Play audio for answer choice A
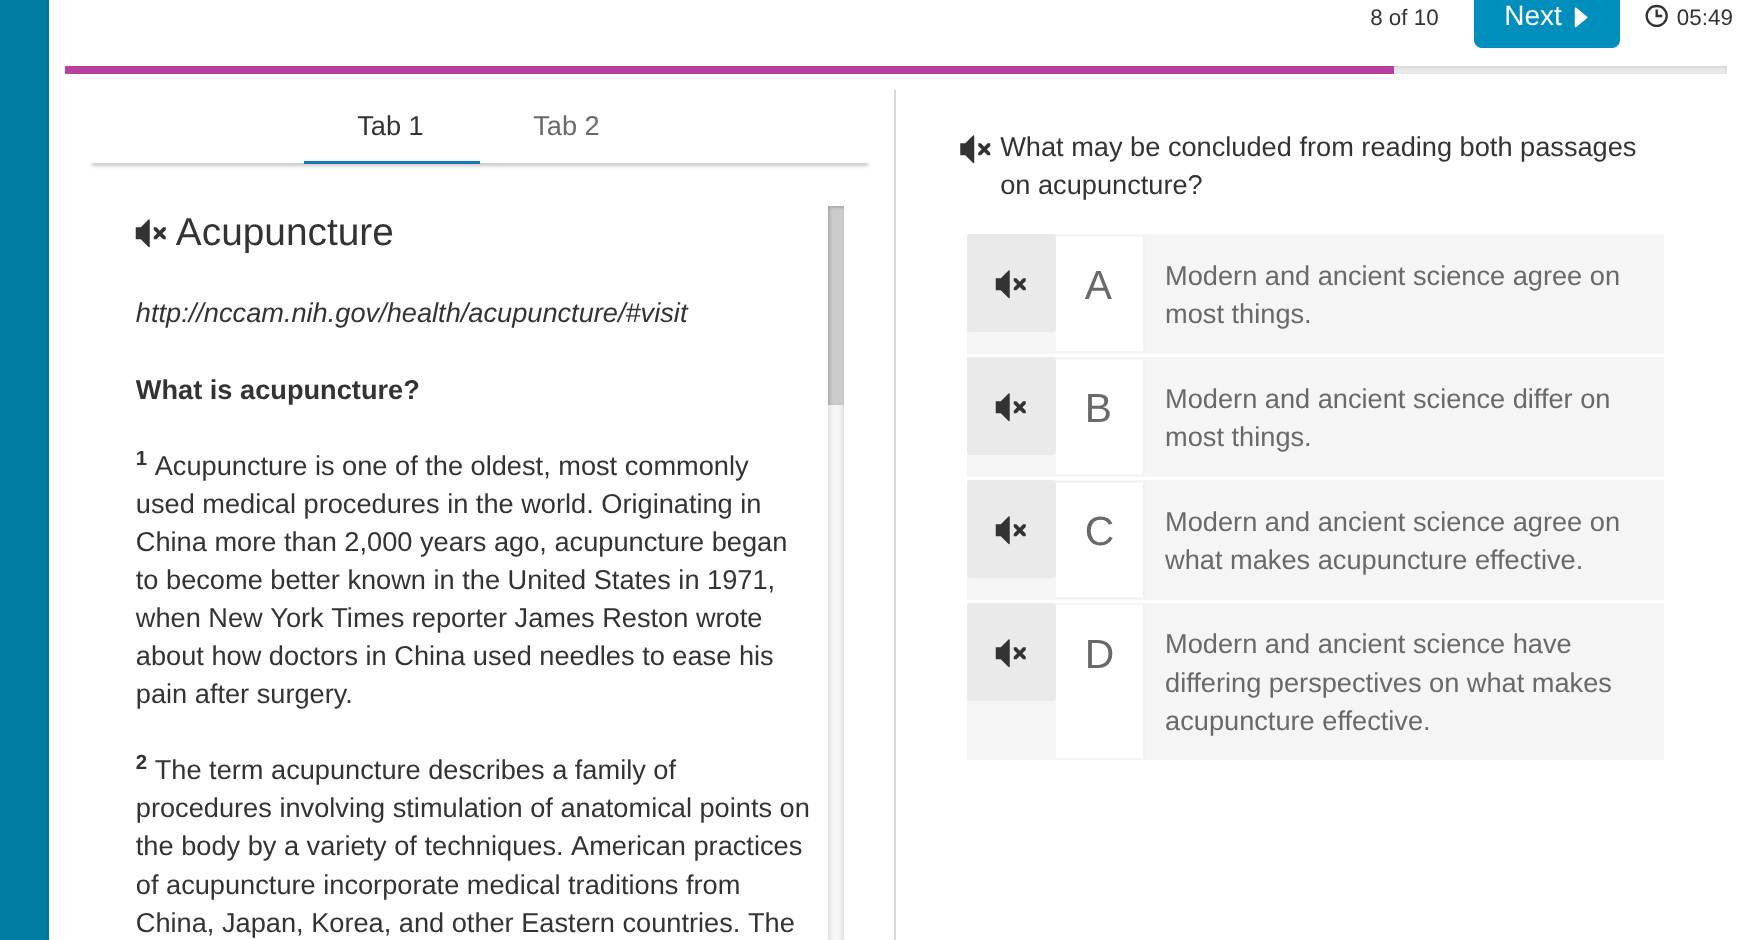 pyautogui.click(x=1011, y=285)
